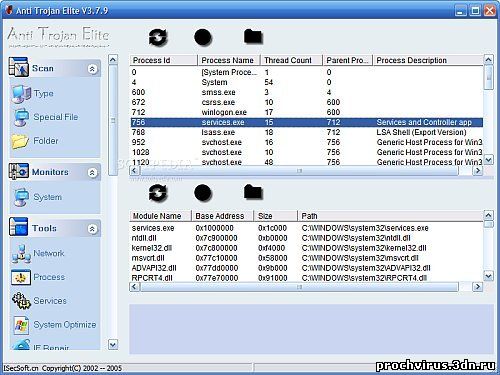This screenshot has height=375, width=500.
Task: Sort by Process Id column header
Action: [164, 60]
